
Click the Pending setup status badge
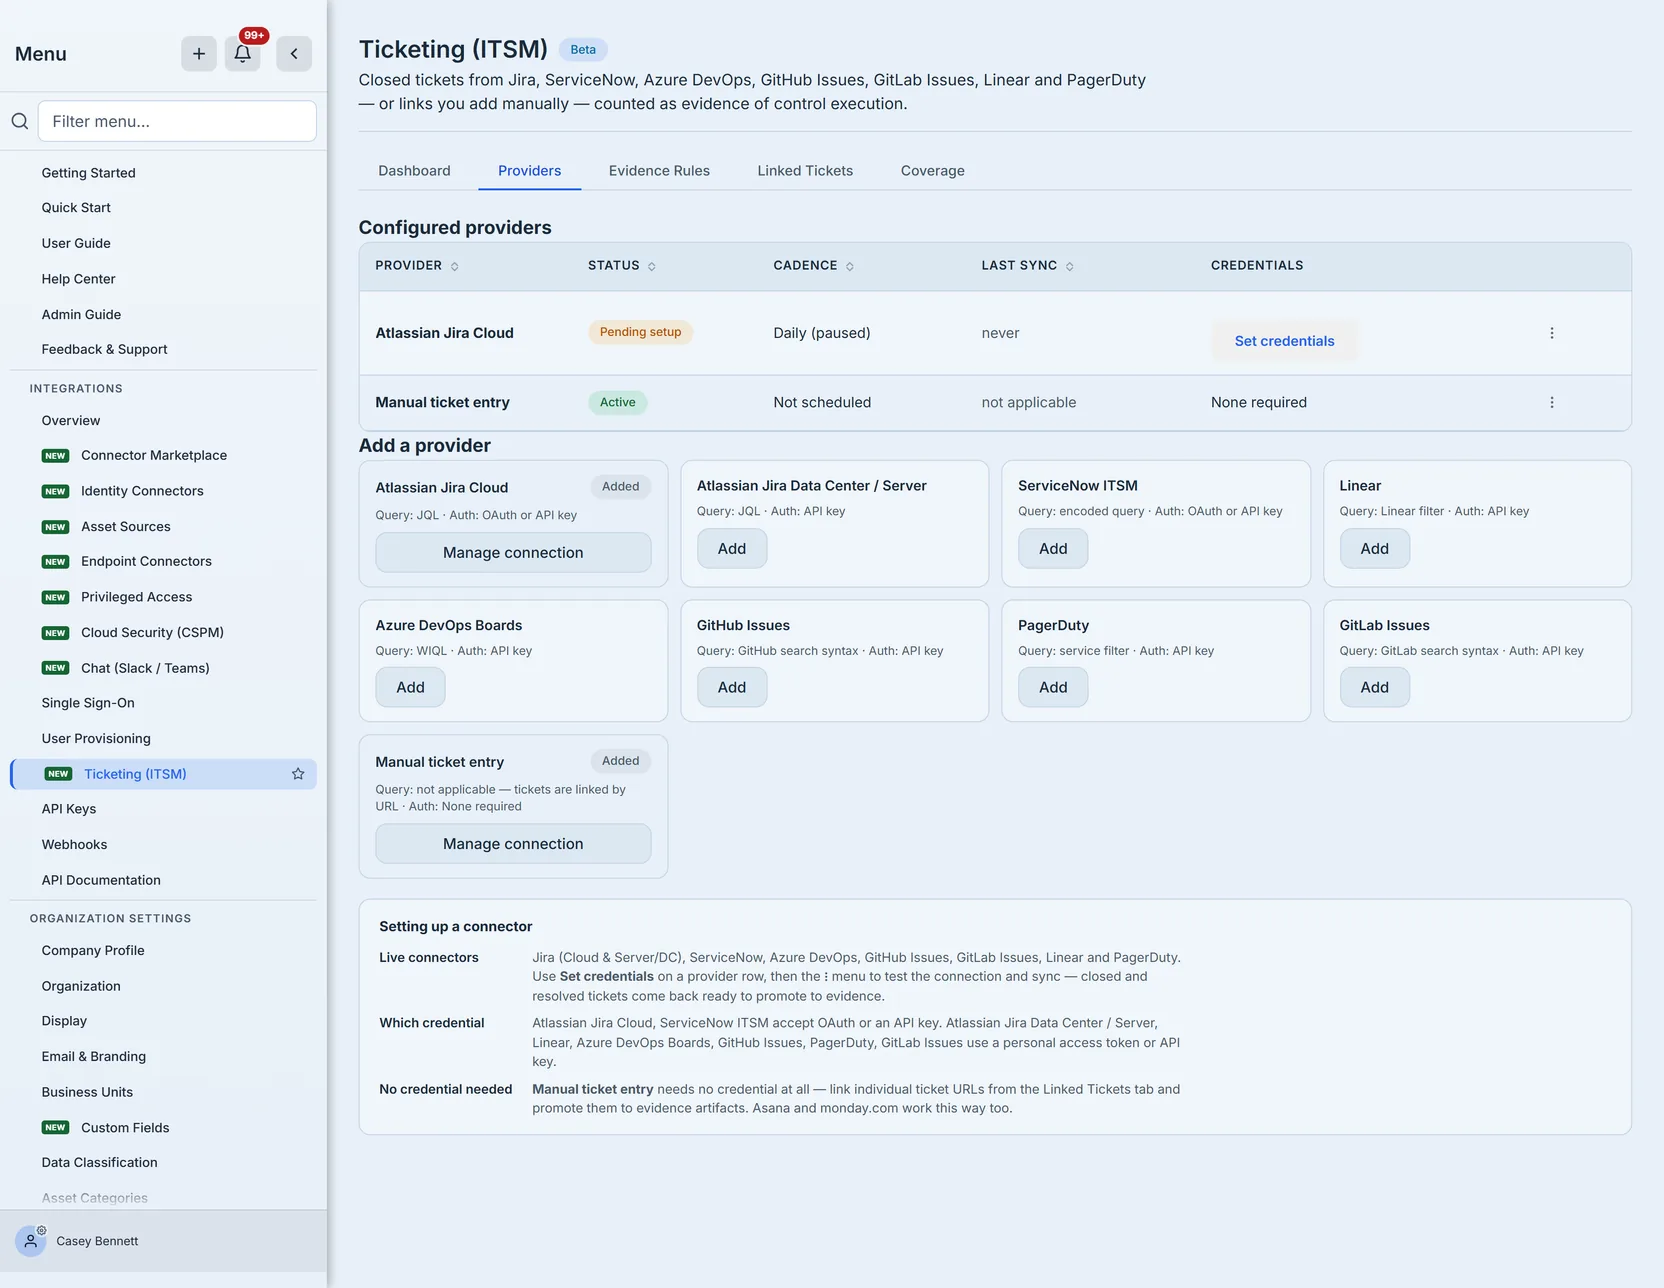coord(640,332)
